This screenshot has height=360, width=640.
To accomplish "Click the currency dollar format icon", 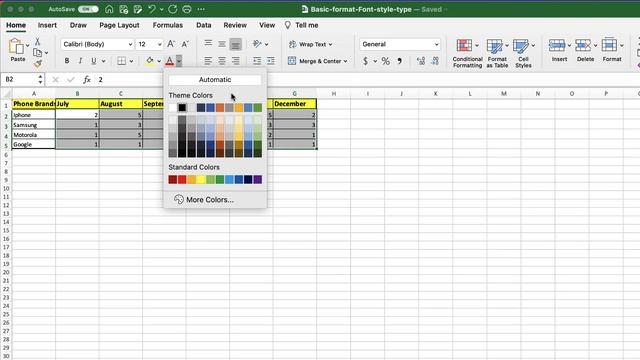I will (x=365, y=61).
